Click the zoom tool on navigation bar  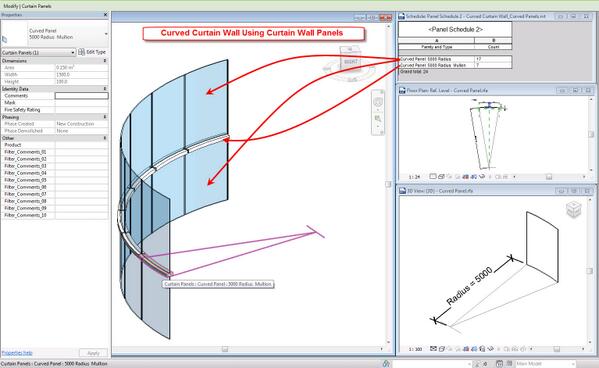point(378,119)
